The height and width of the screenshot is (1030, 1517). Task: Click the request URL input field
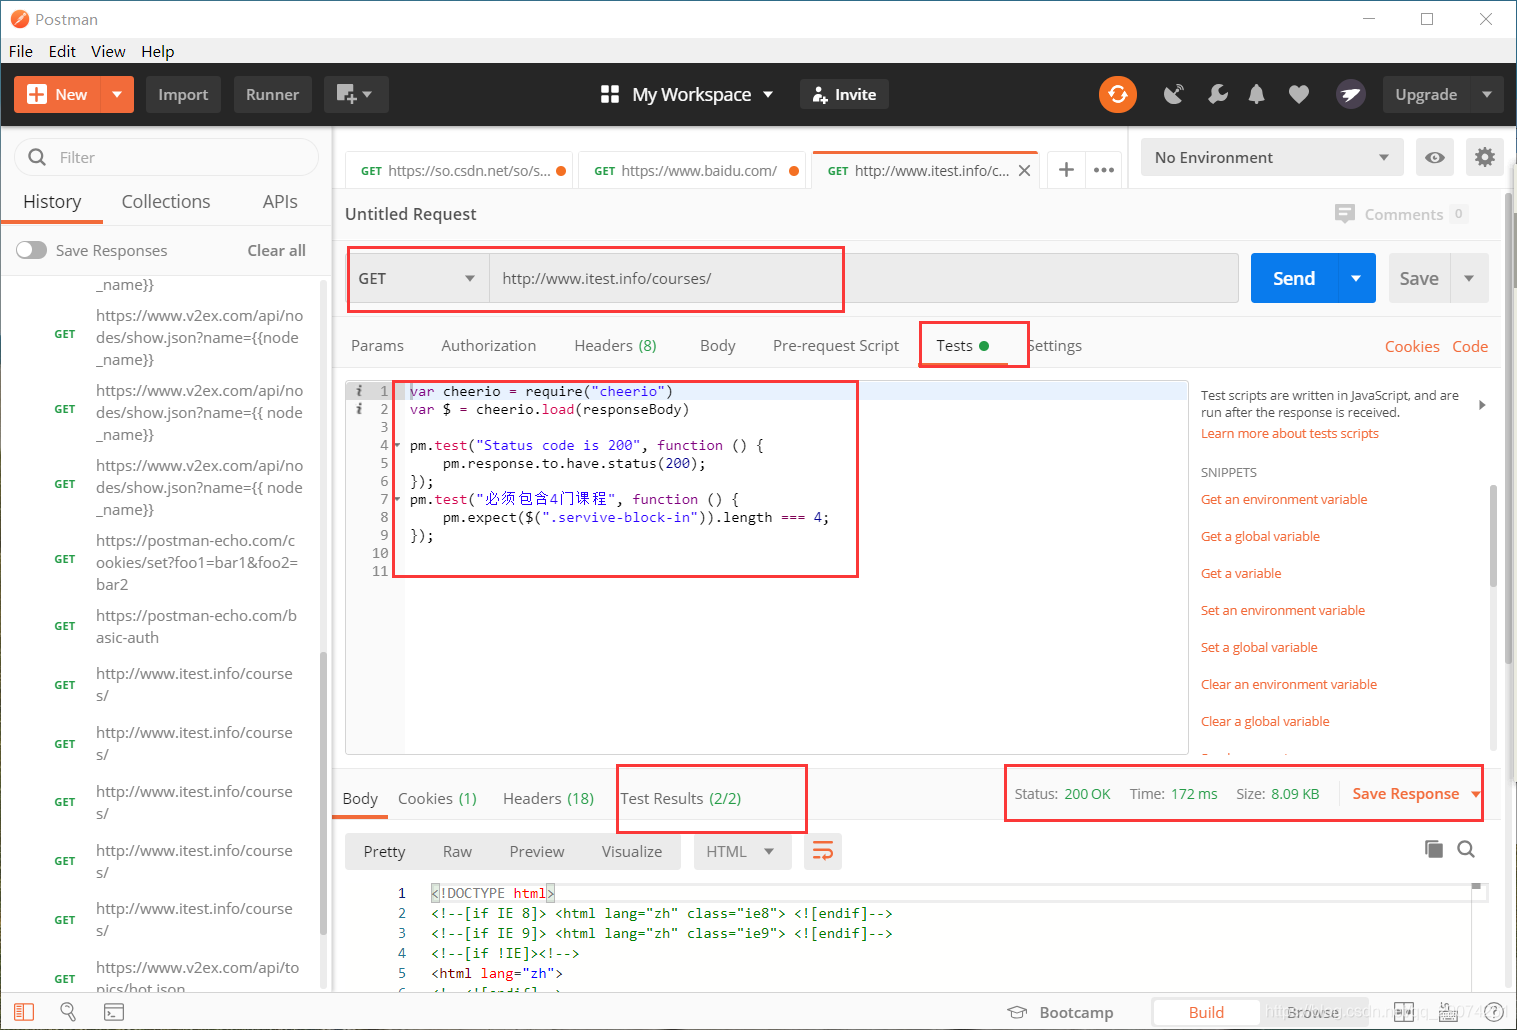coord(864,278)
